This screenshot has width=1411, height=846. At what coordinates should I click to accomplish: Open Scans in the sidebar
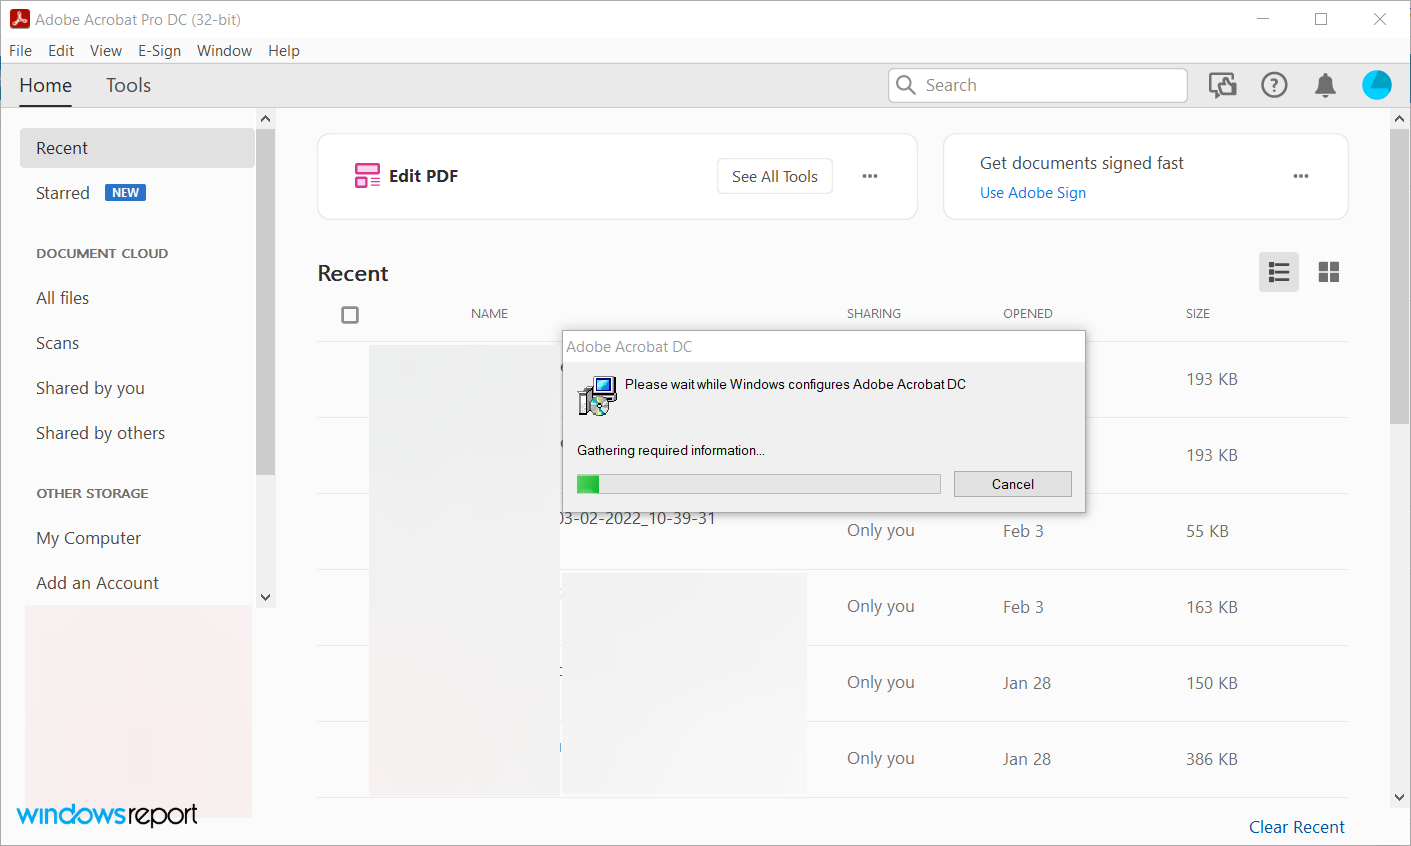point(58,343)
